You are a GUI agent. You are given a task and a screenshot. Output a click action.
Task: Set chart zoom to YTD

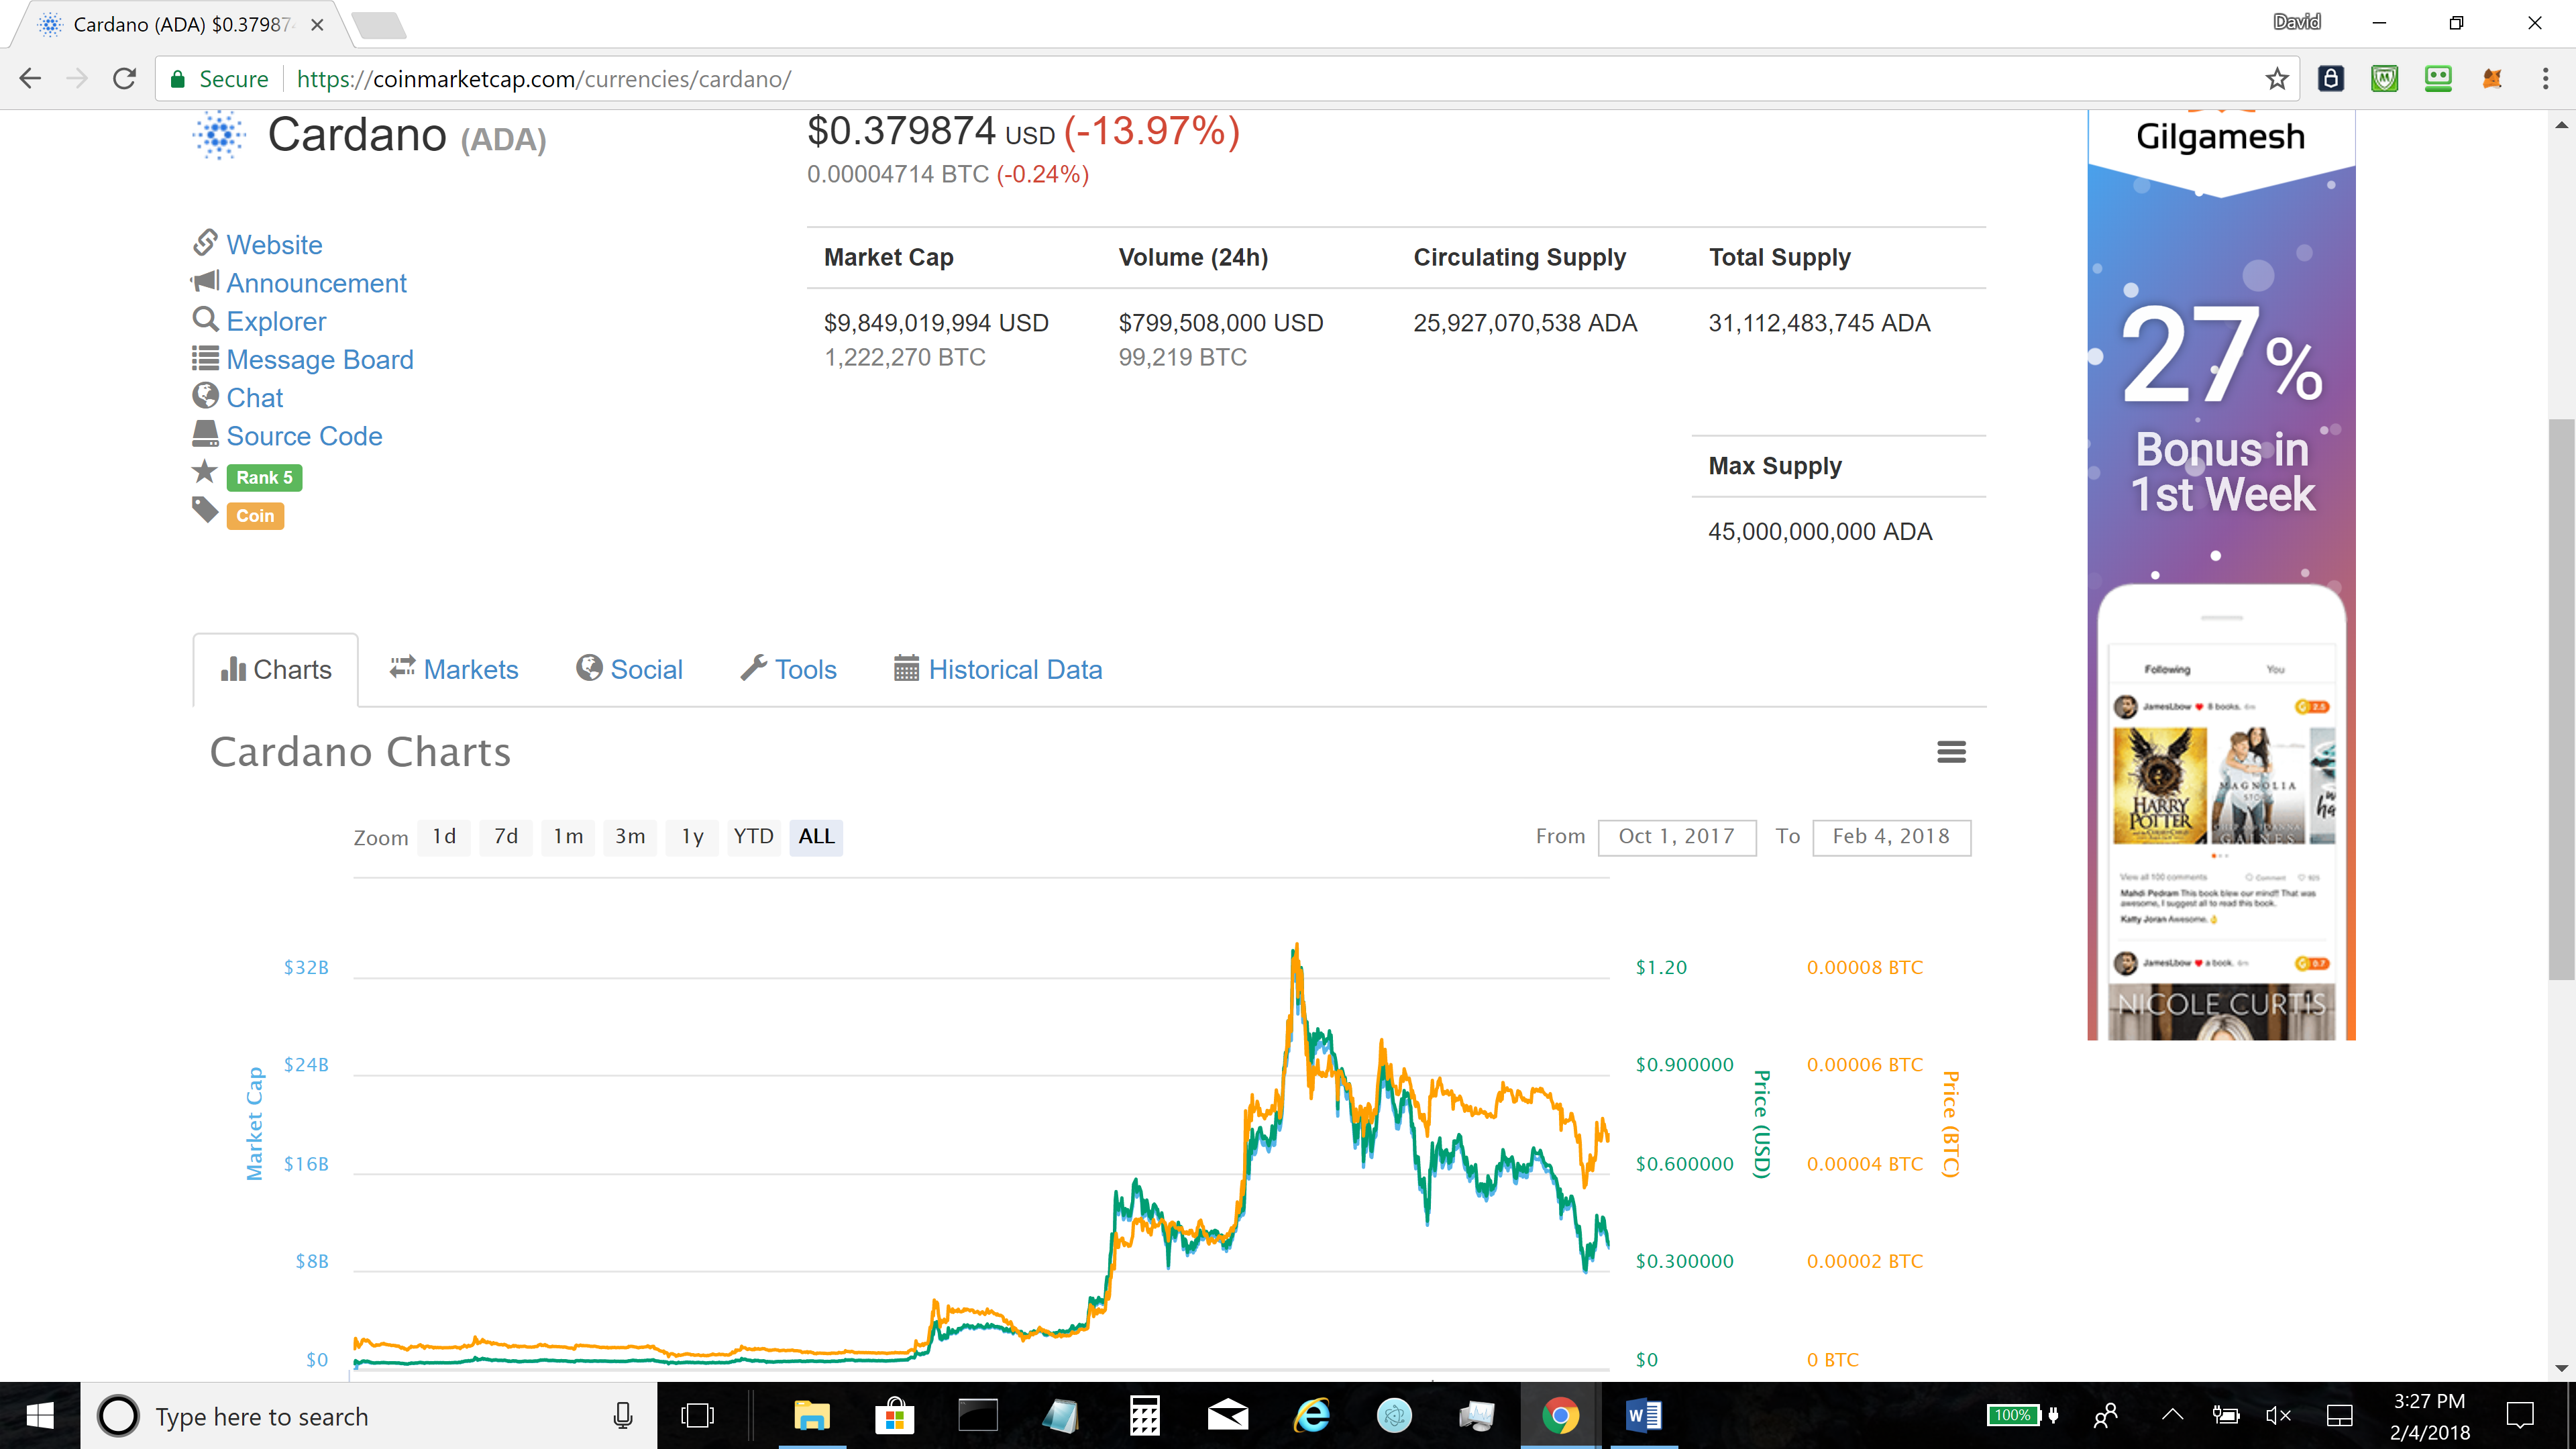753,837
